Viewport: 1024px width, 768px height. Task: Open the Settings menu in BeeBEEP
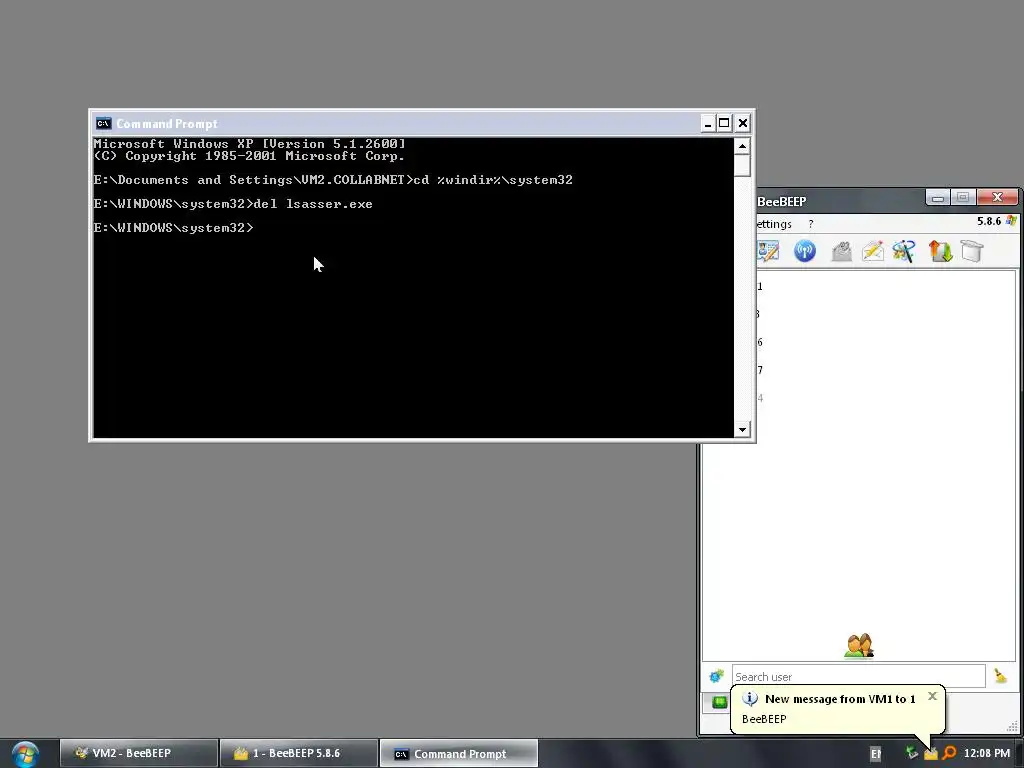coord(775,224)
